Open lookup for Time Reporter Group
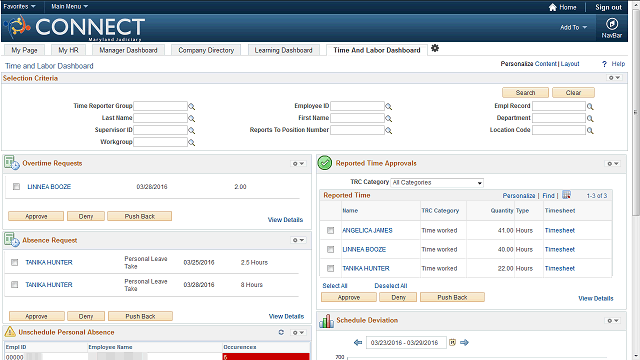Image resolution: width=640 pixels, height=360 pixels. pos(191,107)
